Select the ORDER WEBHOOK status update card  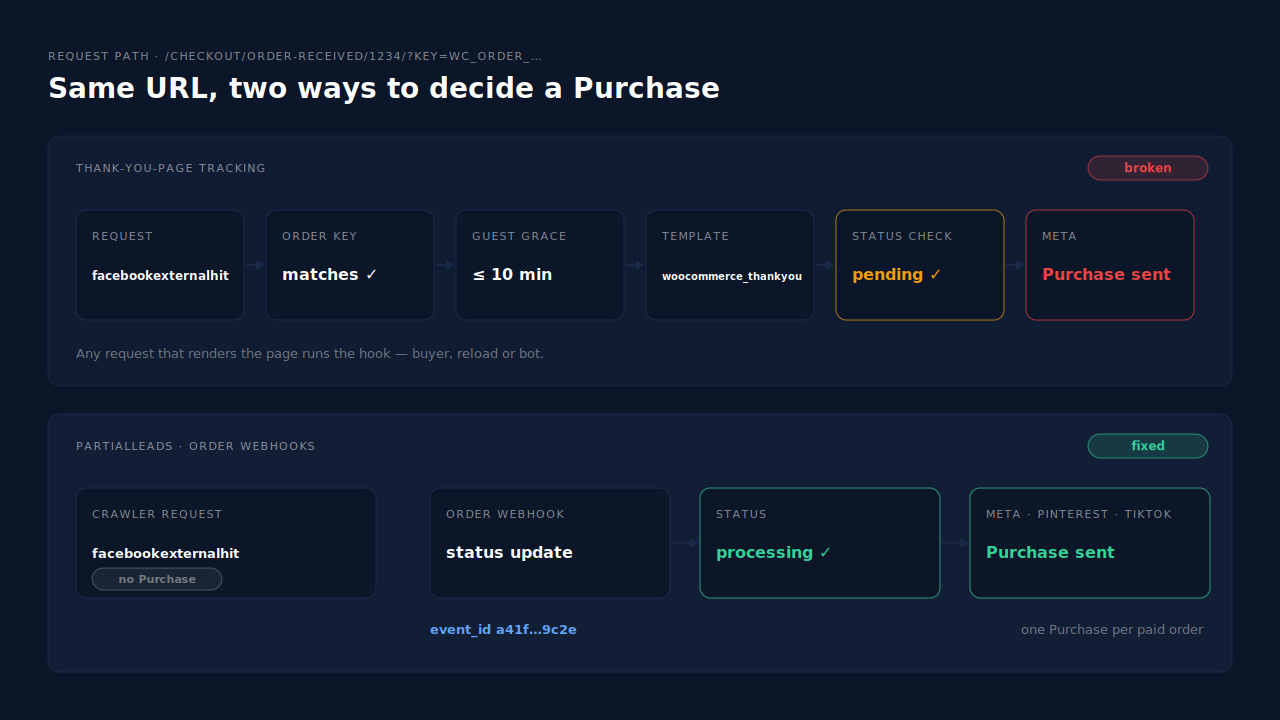[x=550, y=543]
